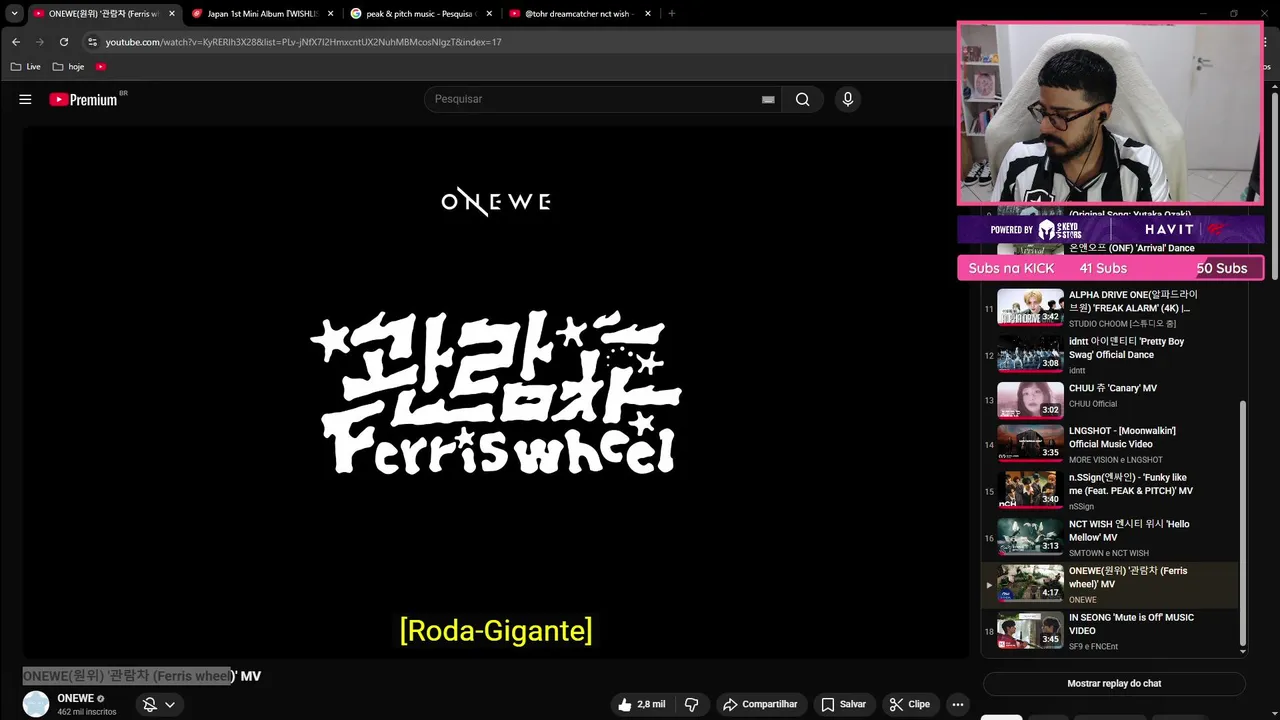Play NCT WISH 'Hello Mellow' thumbnail
Screen dimensions: 1280x720
(x=1031, y=537)
